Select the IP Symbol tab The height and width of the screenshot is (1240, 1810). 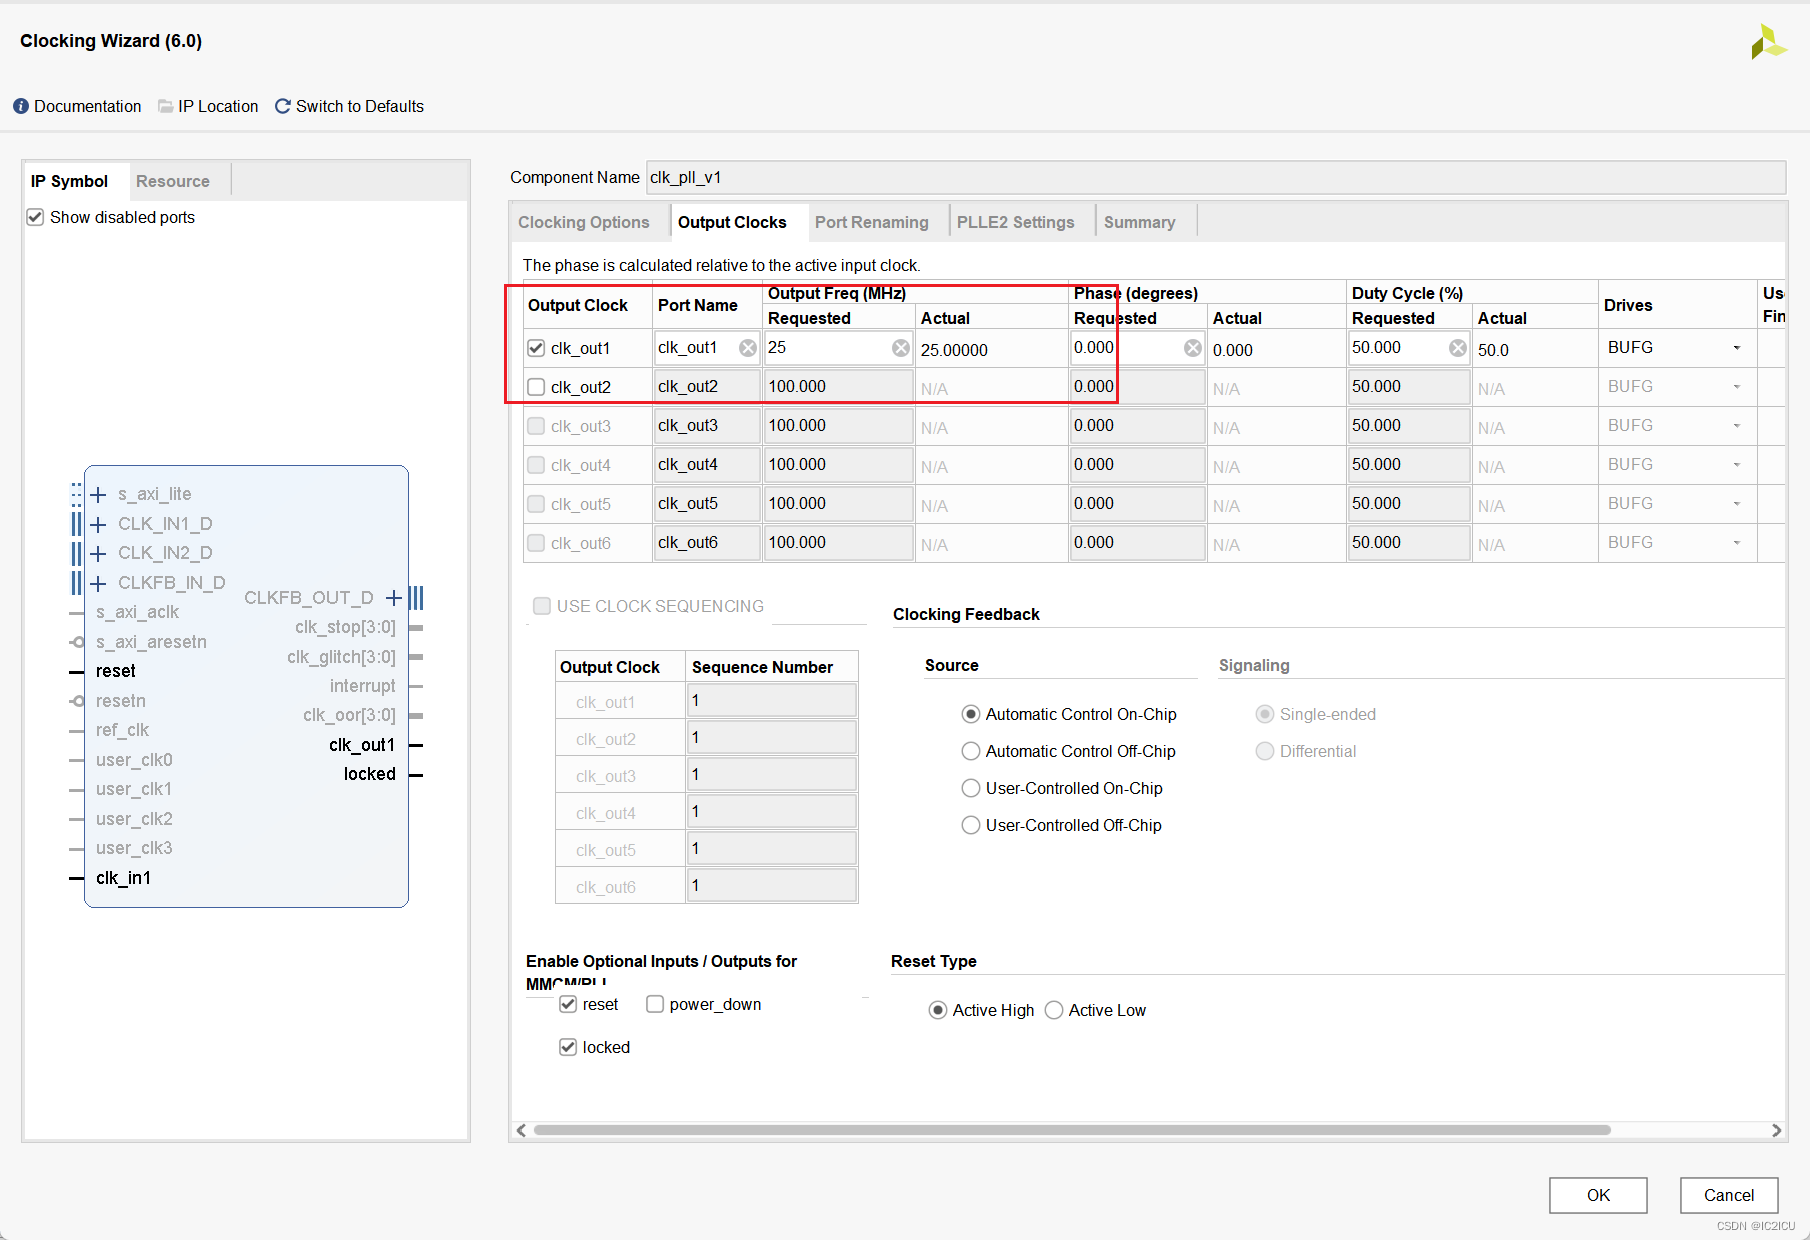70,181
